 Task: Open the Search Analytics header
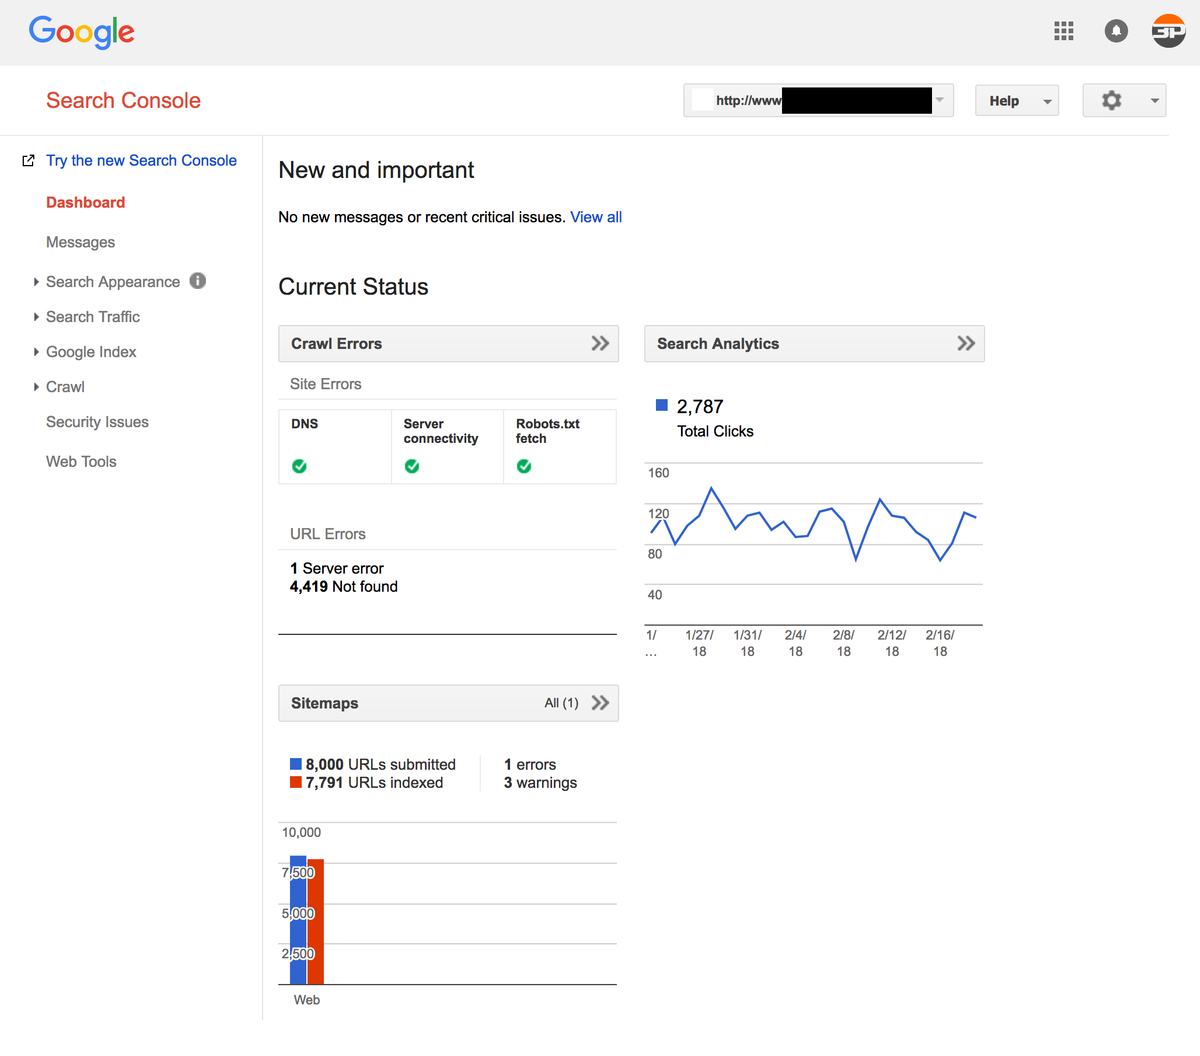[x=814, y=343]
